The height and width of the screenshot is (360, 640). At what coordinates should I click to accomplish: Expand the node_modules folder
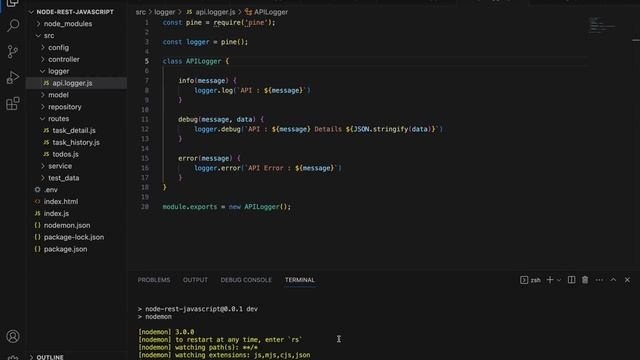pos(67,24)
